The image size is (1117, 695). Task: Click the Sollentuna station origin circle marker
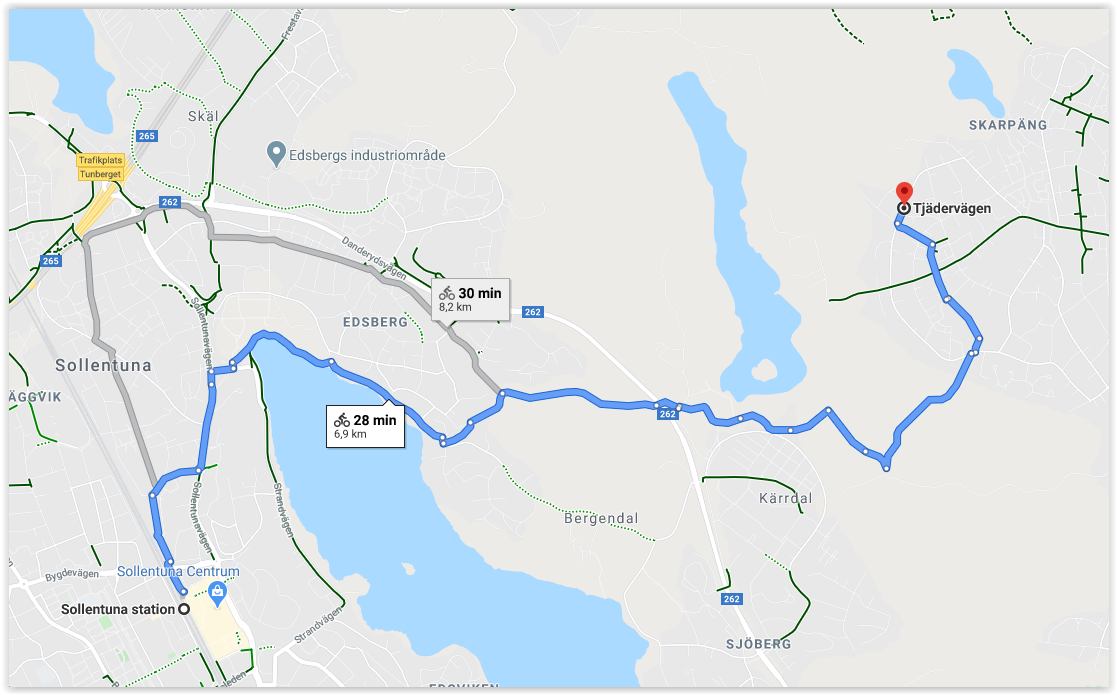tap(184, 609)
